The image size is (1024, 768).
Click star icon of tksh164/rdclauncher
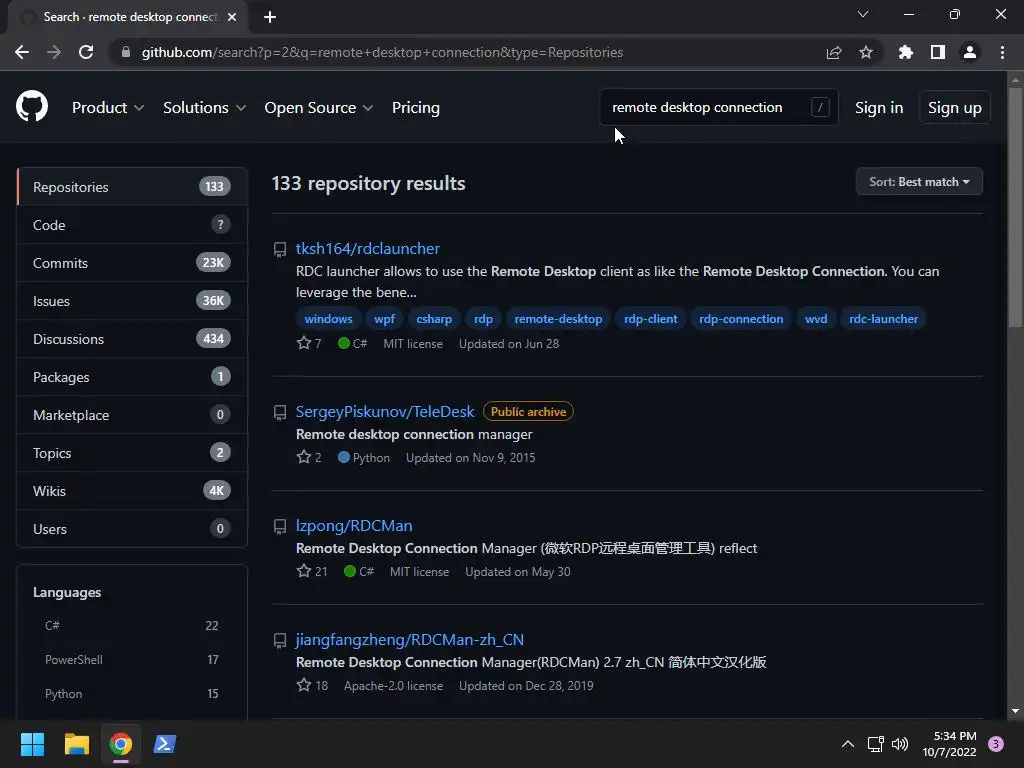304,343
